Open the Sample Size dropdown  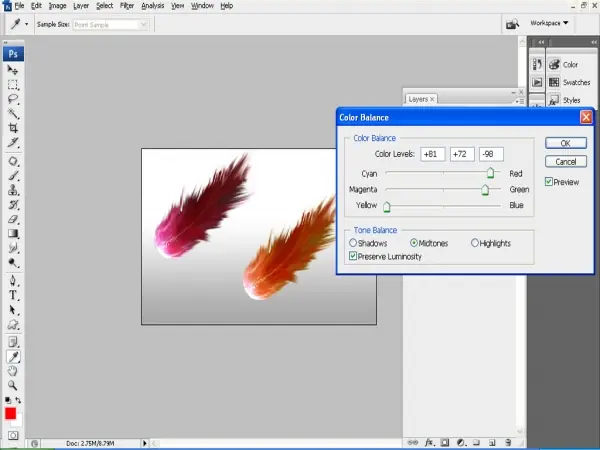click(110, 25)
